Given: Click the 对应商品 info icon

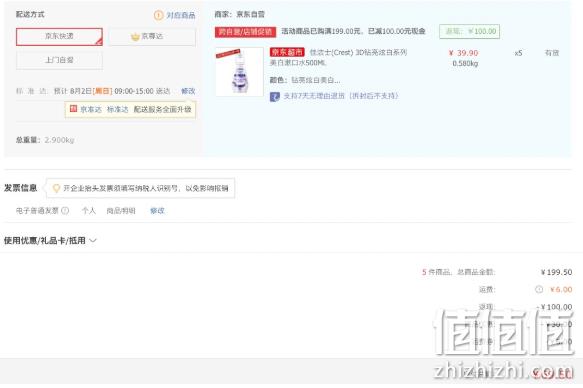Looking at the screenshot, I should pyautogui.click(x=158, y=15).
